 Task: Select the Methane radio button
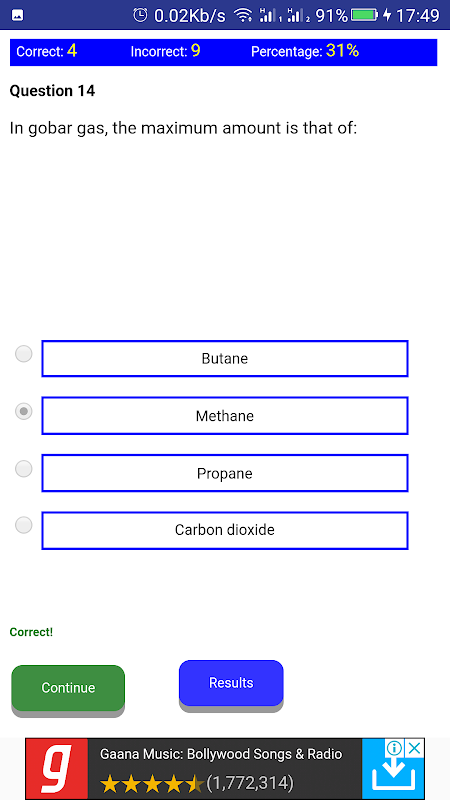tap(23, 411)
